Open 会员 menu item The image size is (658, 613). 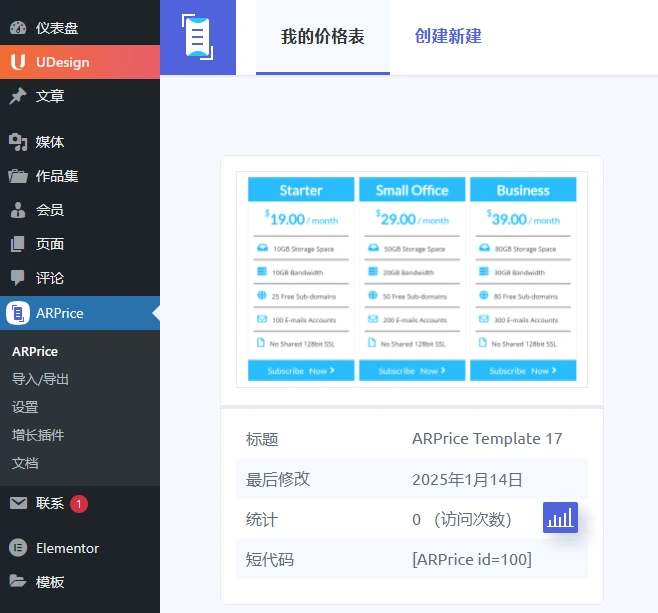(80, 210)
